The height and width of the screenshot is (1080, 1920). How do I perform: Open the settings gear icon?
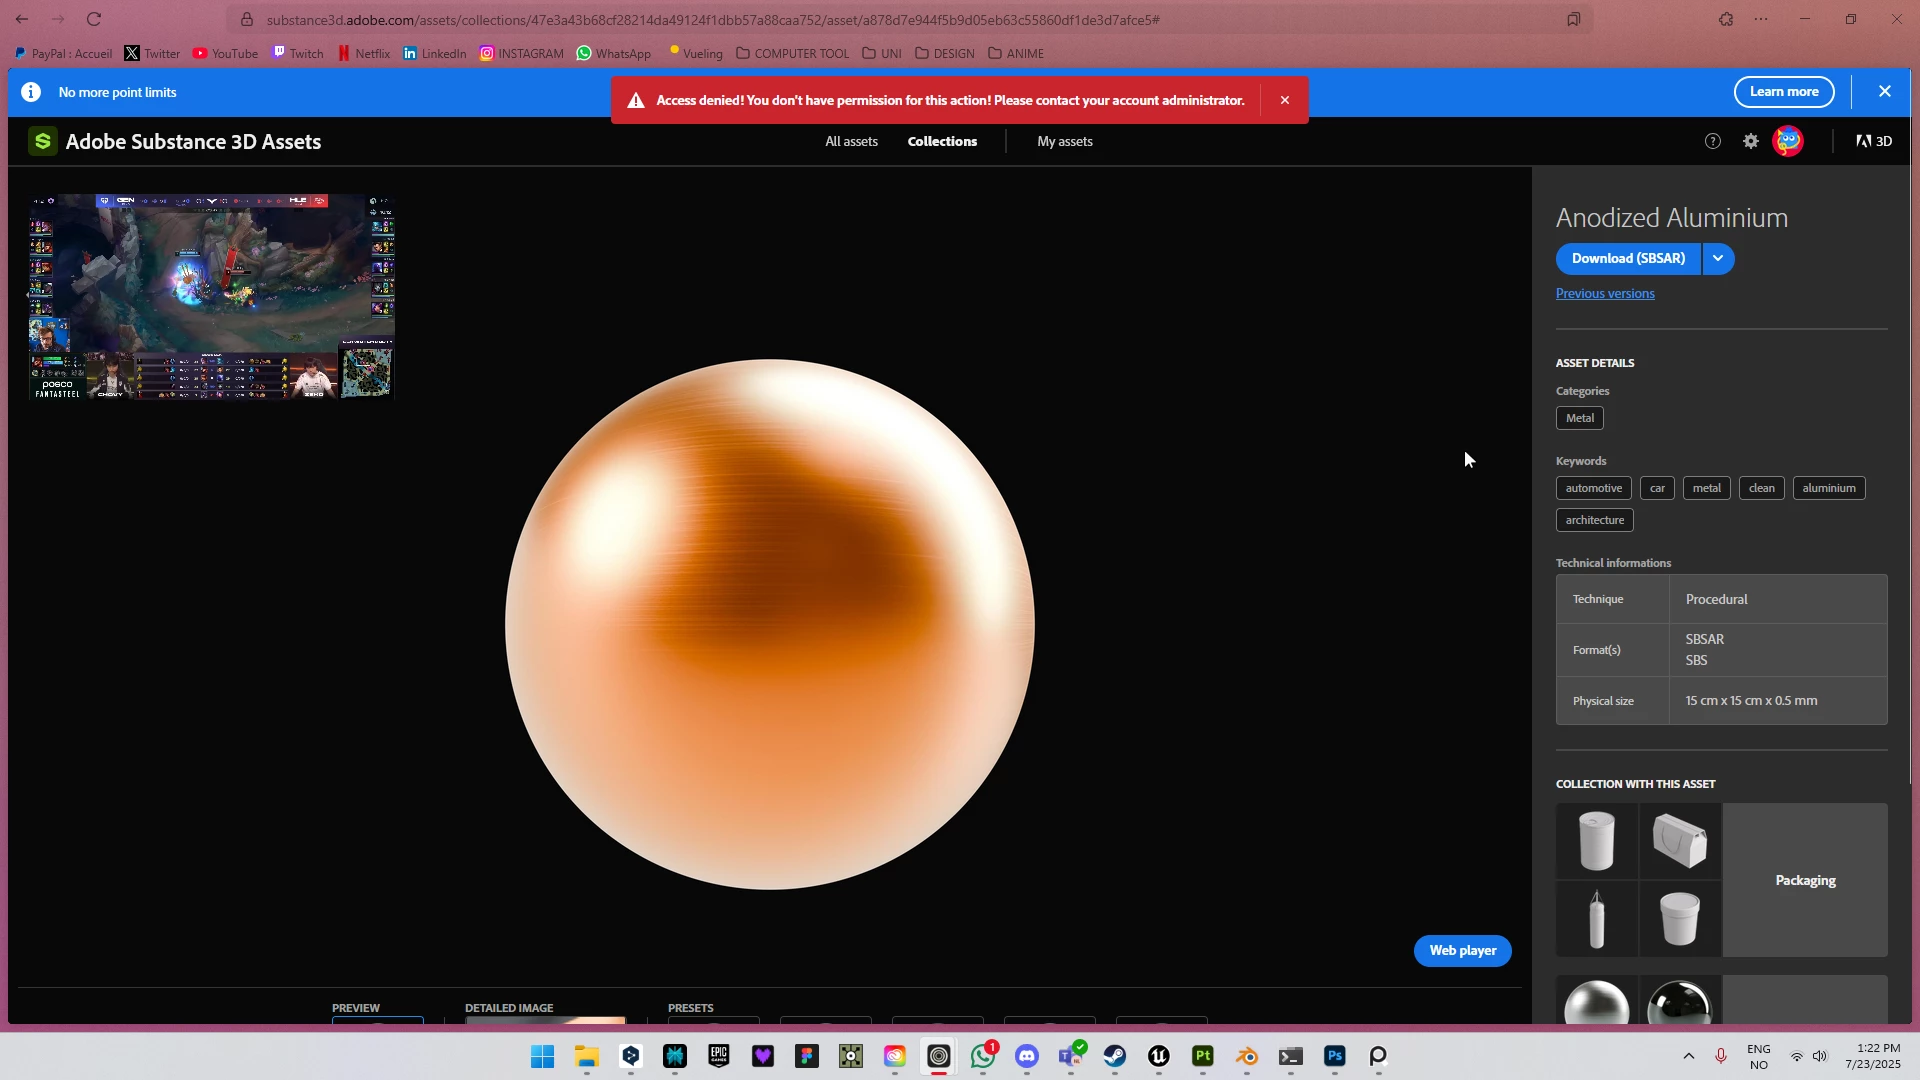click(1751, 141)
